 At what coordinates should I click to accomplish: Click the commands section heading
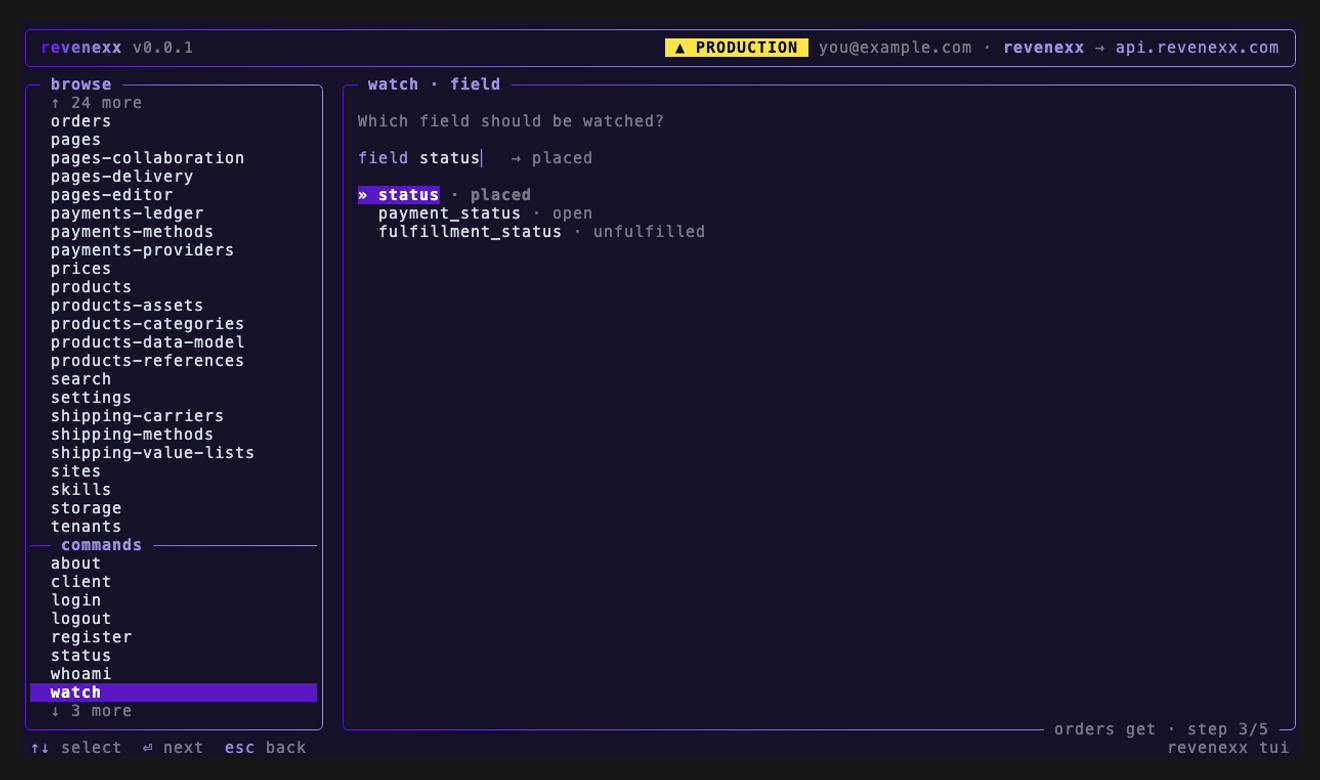click(101, 545)
